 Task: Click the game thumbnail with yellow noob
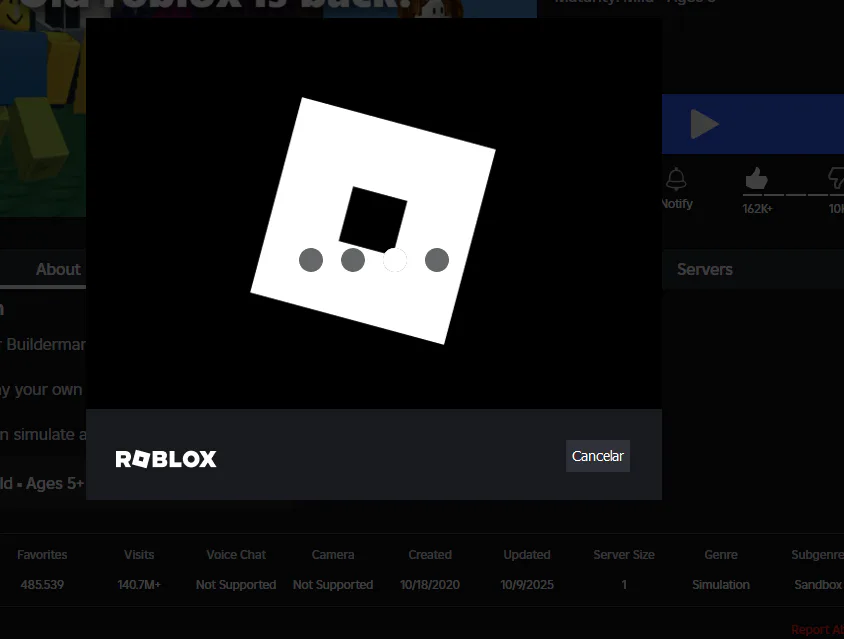click(x=43, y=108)
